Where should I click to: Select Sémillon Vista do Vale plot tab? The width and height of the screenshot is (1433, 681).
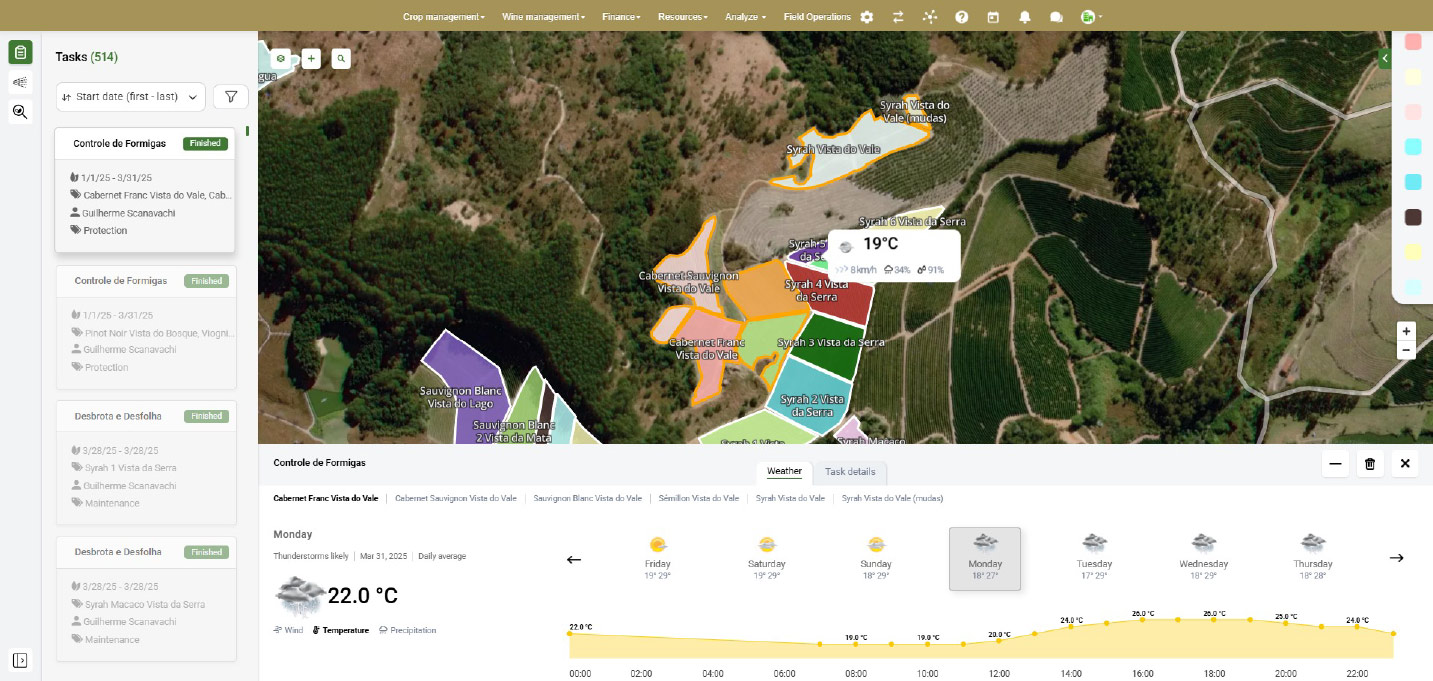click(x=699, y=498)
